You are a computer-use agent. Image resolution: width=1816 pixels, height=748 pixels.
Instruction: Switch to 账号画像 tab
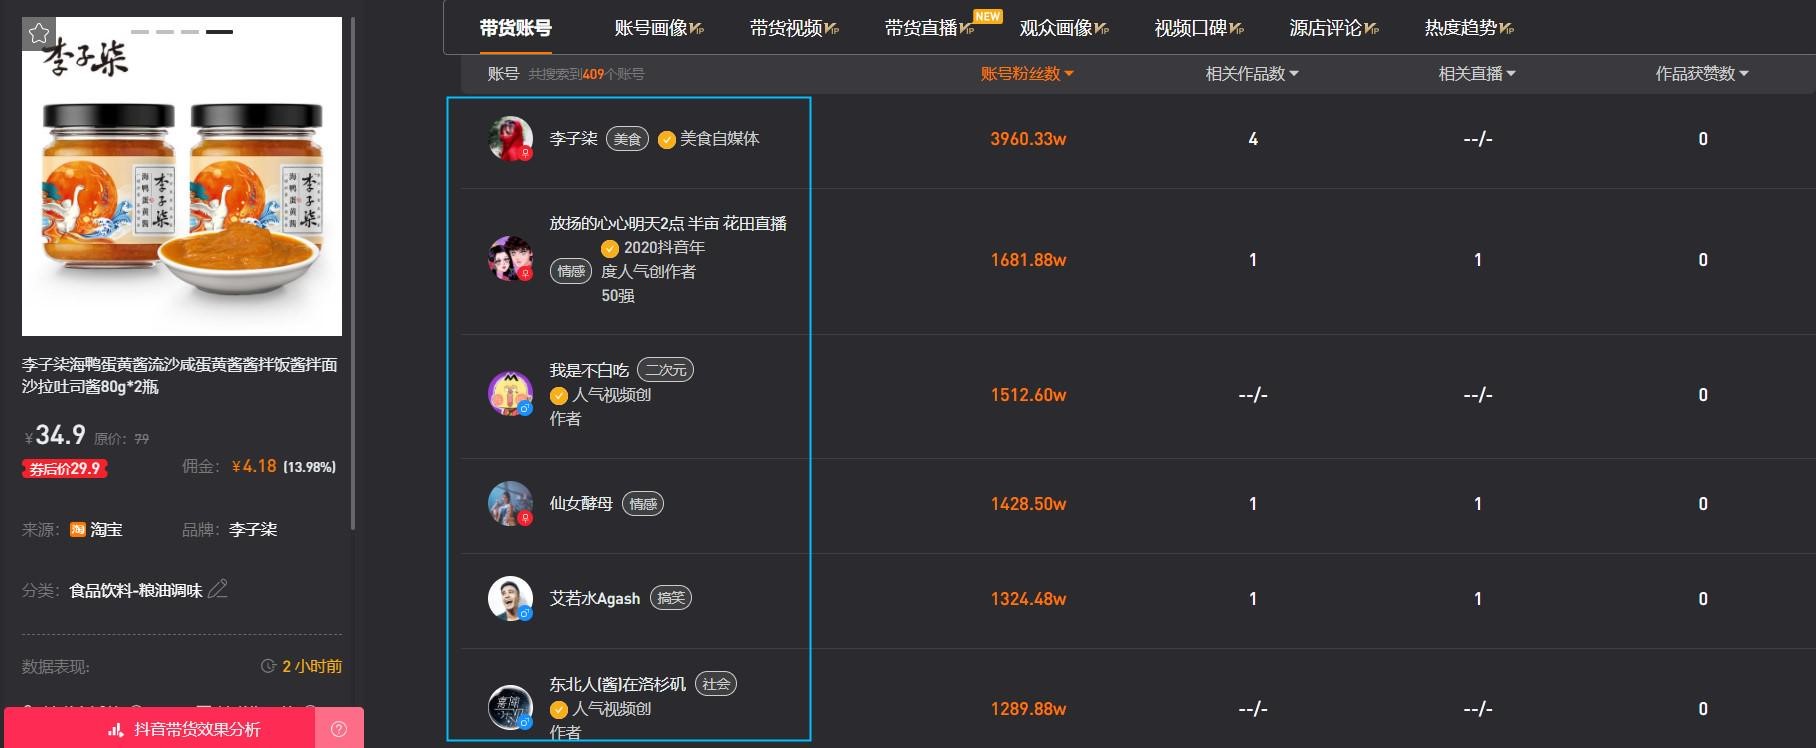[658, 28]
